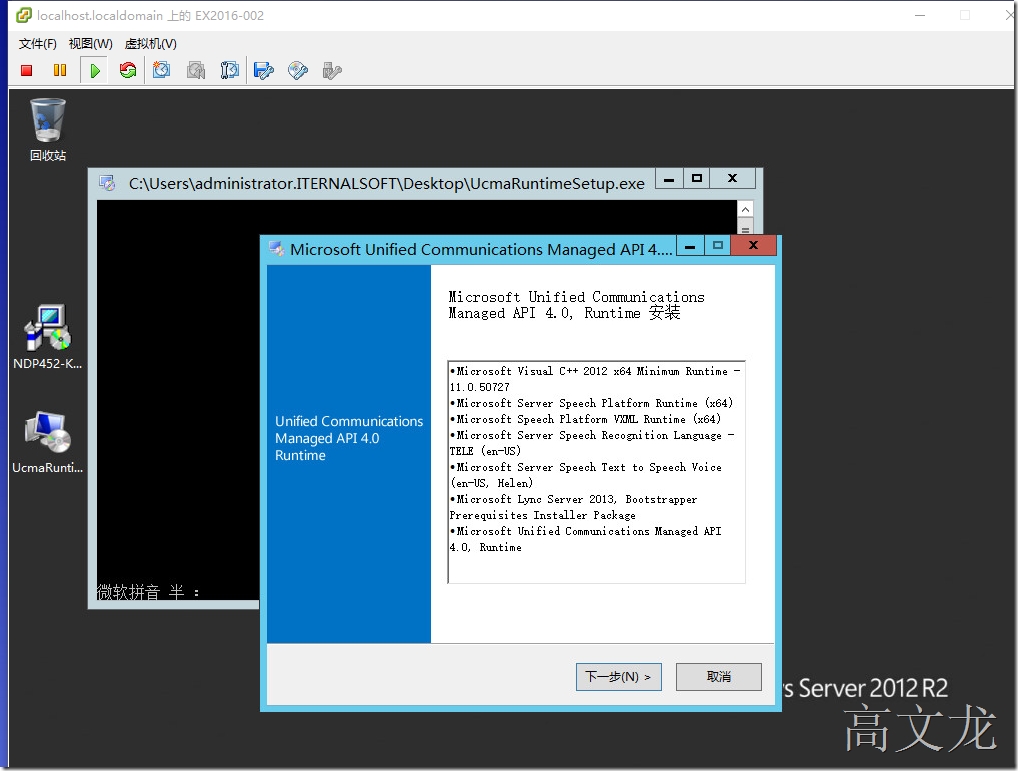Close the UCMA setup dialog

[x=753, y=245]
